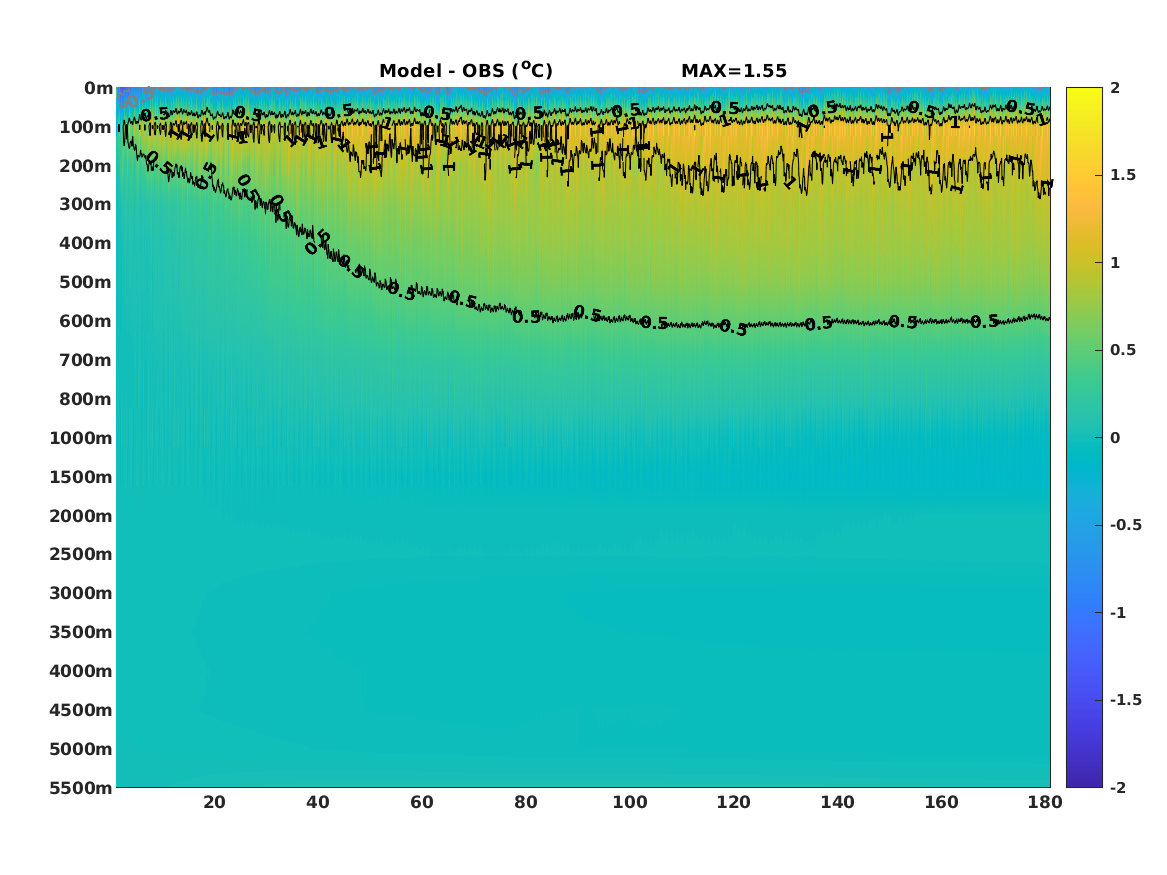Pick the colorbar tick label "0"
The width and height of the screenshot is (1167, 875).
[1115, 438]
